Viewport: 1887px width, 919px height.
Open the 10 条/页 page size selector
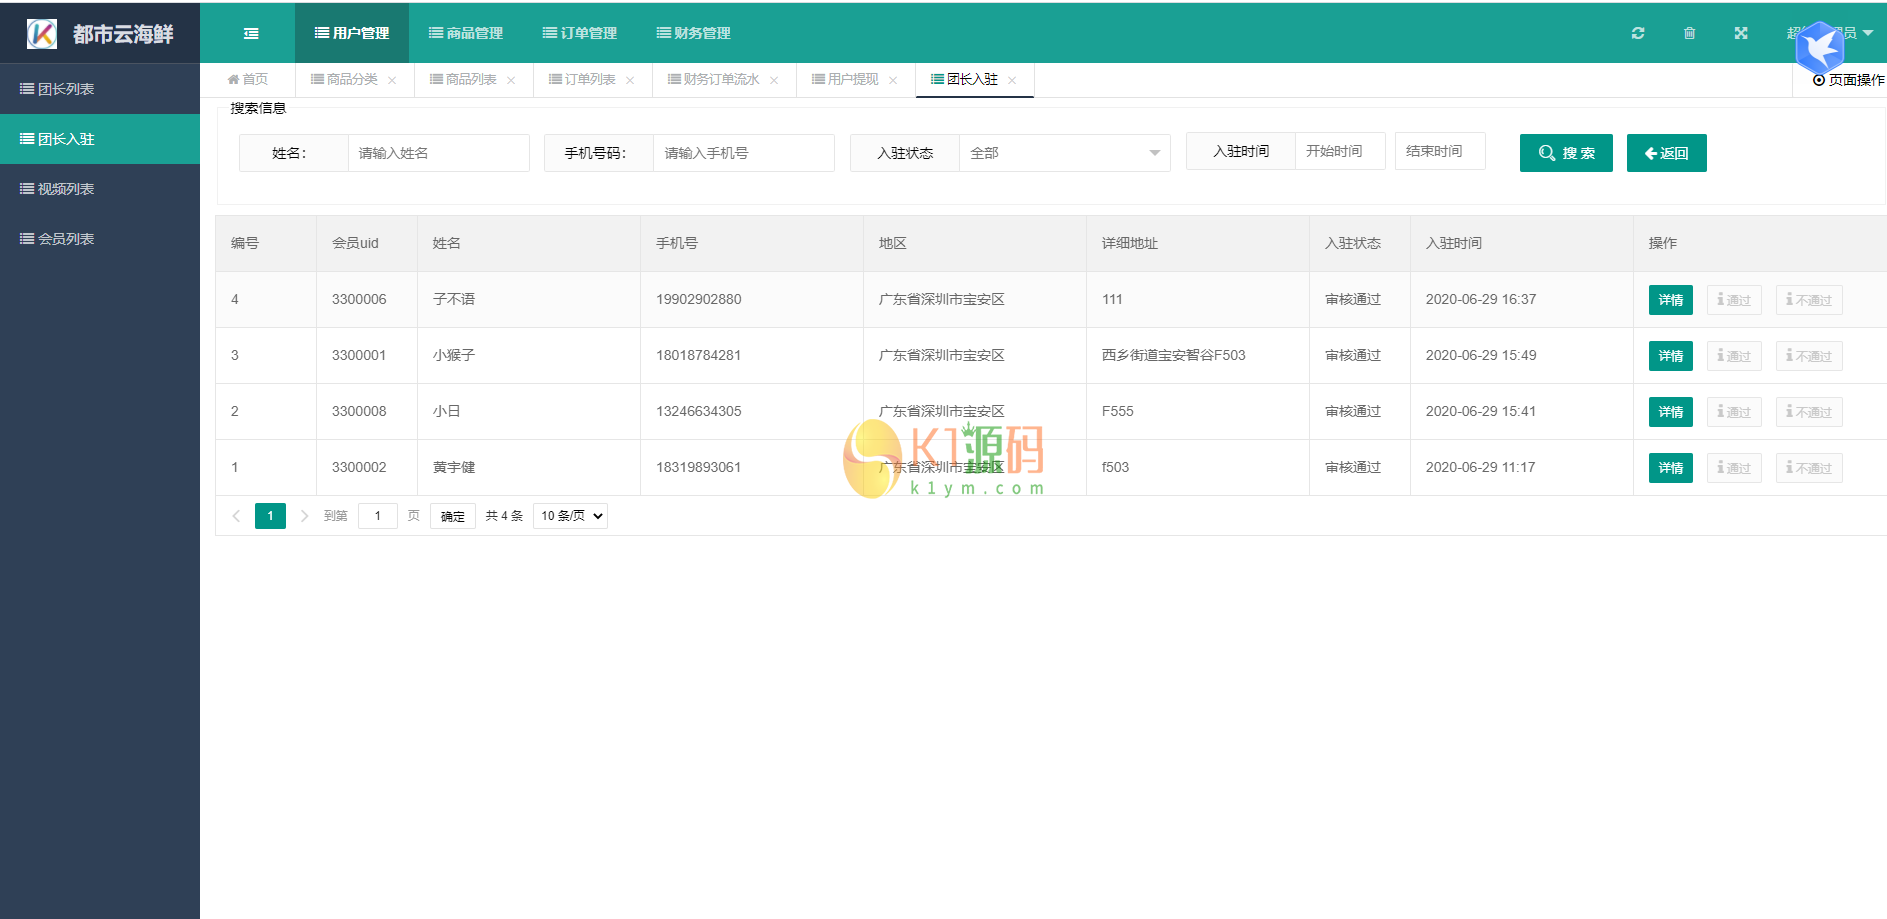(570, 516)
